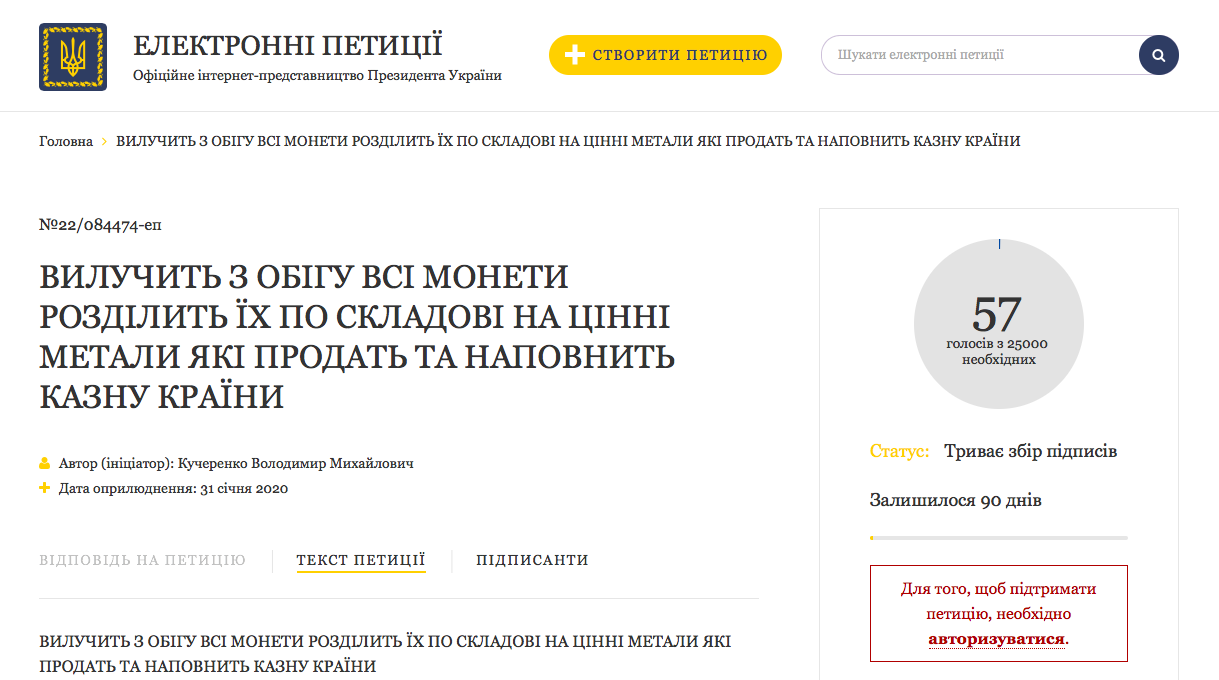Select the ВІДПОВІДЬ НА ПЕТИЦІЮ tab
This screenshot has height=680, width=1219.
click(x=142, y=560)
